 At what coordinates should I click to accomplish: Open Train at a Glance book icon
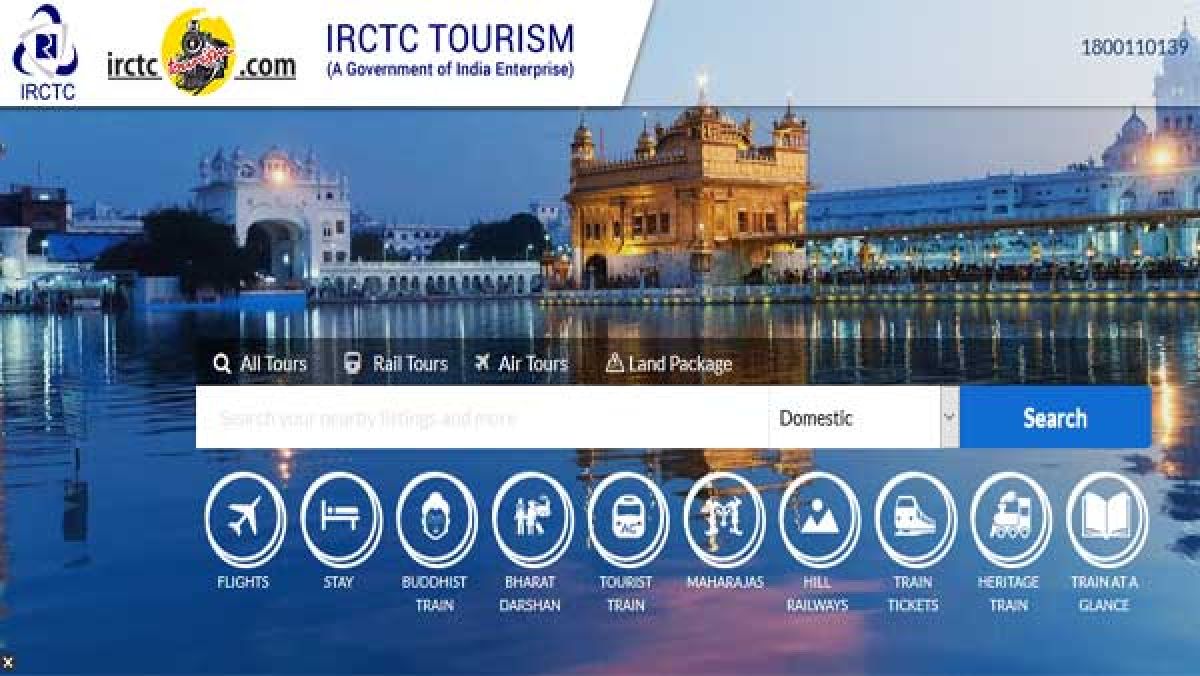point(1106,519)
